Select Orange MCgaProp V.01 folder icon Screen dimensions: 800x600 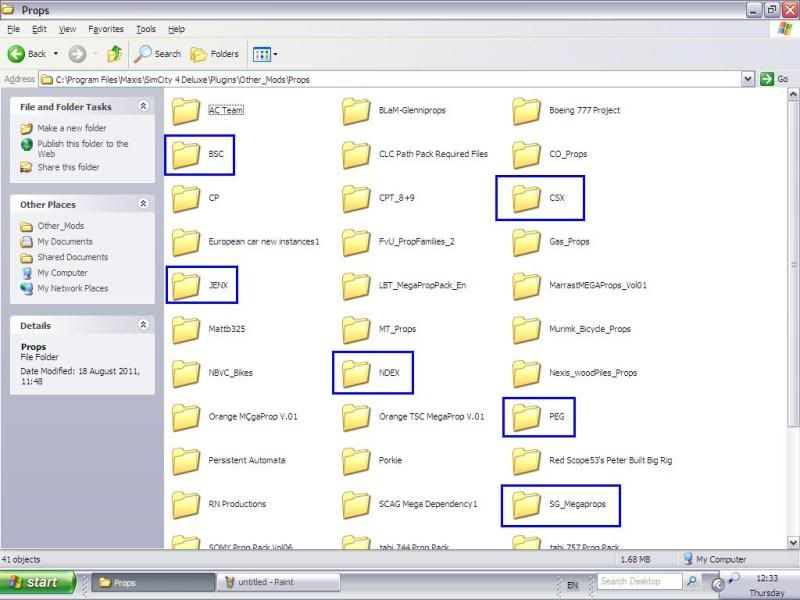coord(186,417)
